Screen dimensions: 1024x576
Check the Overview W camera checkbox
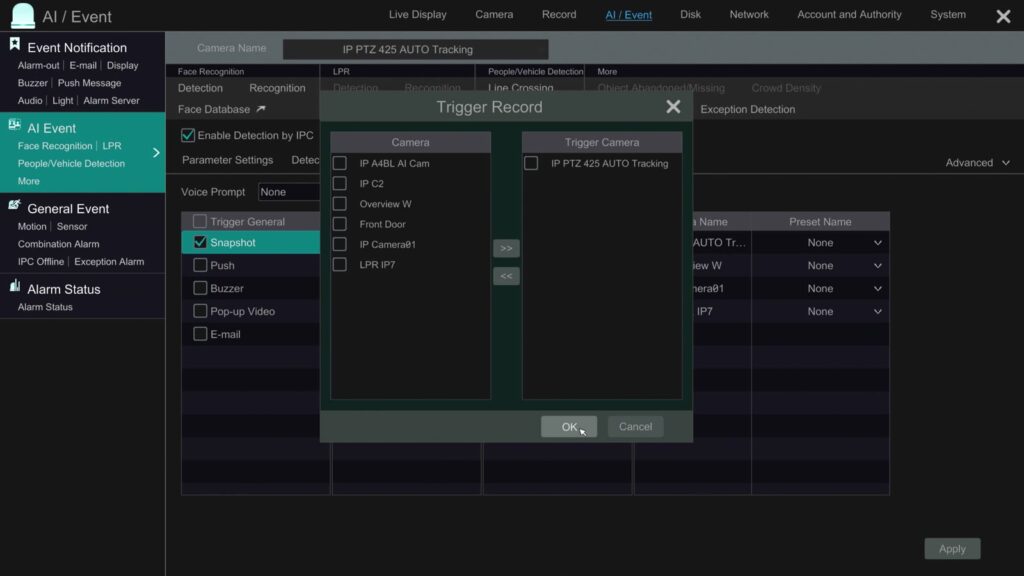tap(340, 203)
